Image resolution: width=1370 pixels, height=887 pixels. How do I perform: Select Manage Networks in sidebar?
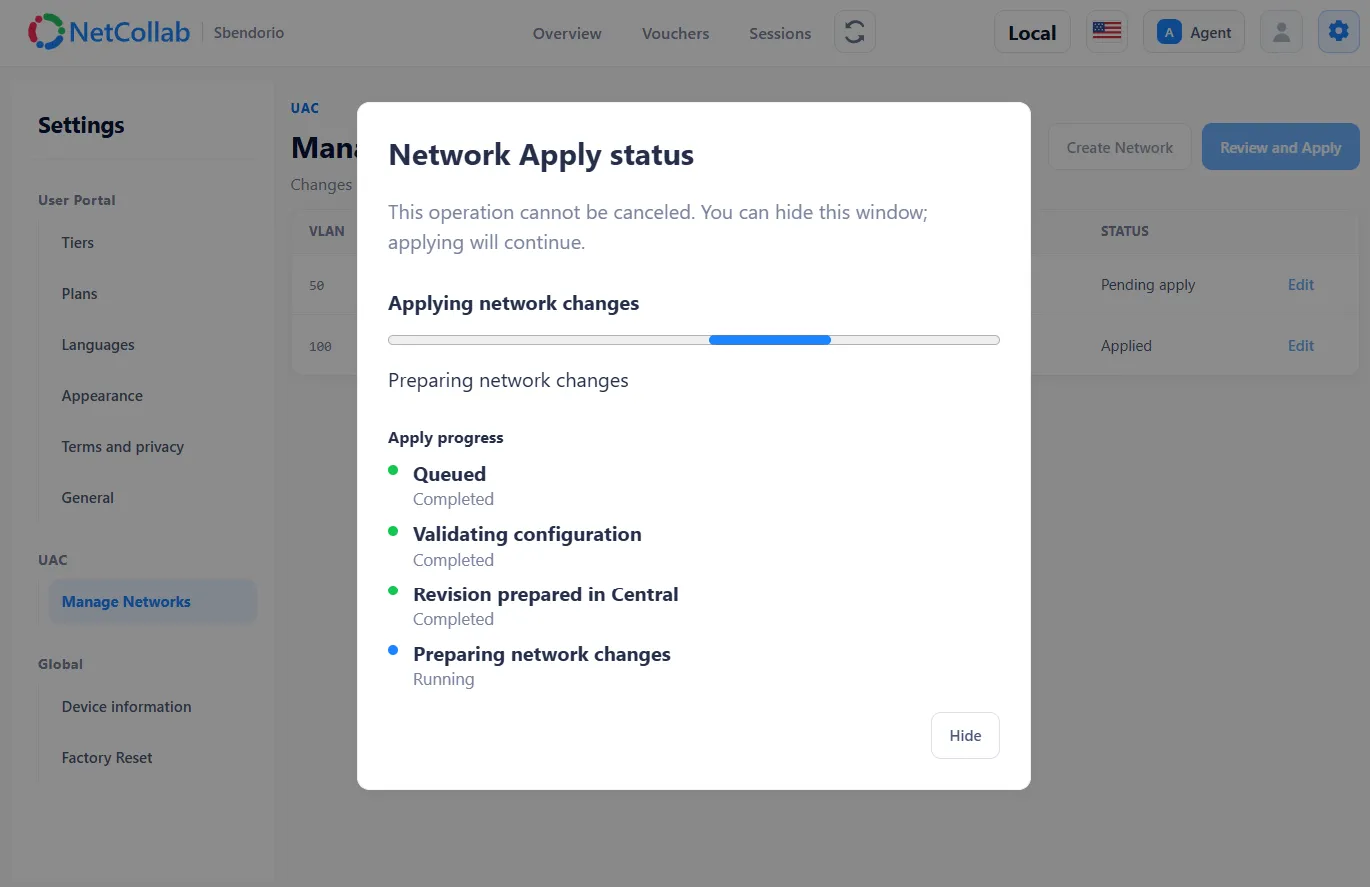152,602
